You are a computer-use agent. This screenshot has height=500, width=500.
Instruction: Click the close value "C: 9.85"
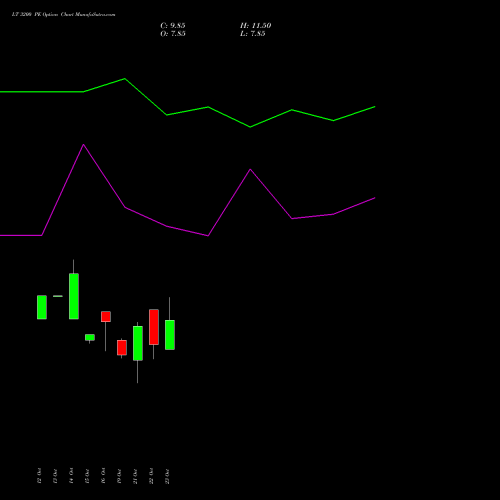tap(173, 26)
